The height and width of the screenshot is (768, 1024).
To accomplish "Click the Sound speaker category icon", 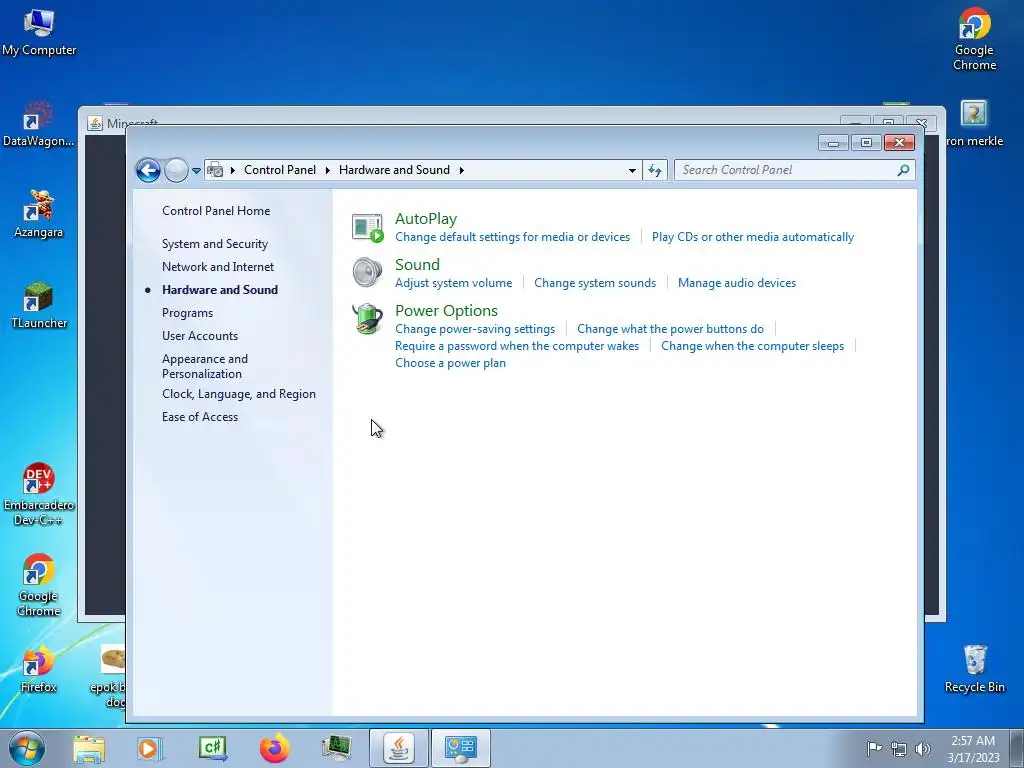I will 367,272.
